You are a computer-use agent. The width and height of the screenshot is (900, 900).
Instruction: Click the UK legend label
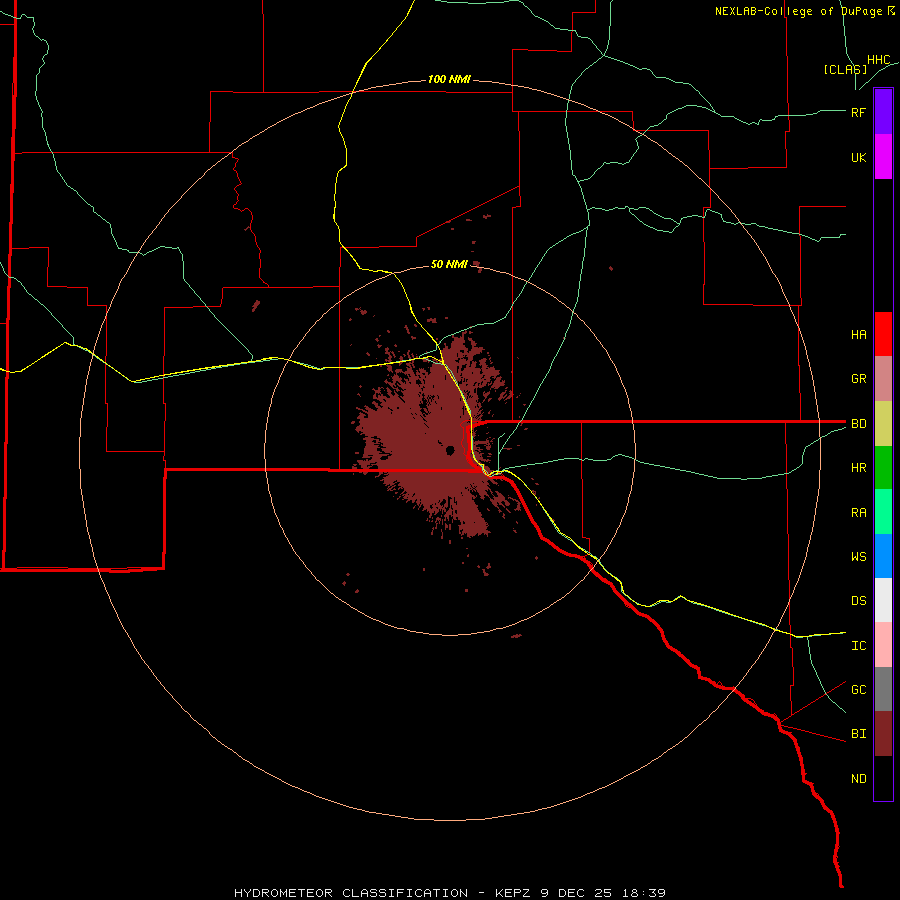tap(858, 158)
